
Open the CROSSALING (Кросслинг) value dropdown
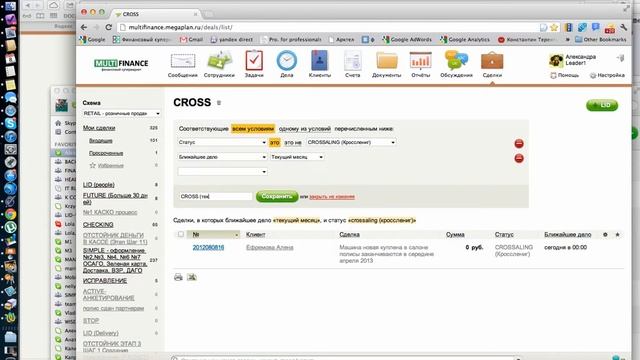coord(351,142)
